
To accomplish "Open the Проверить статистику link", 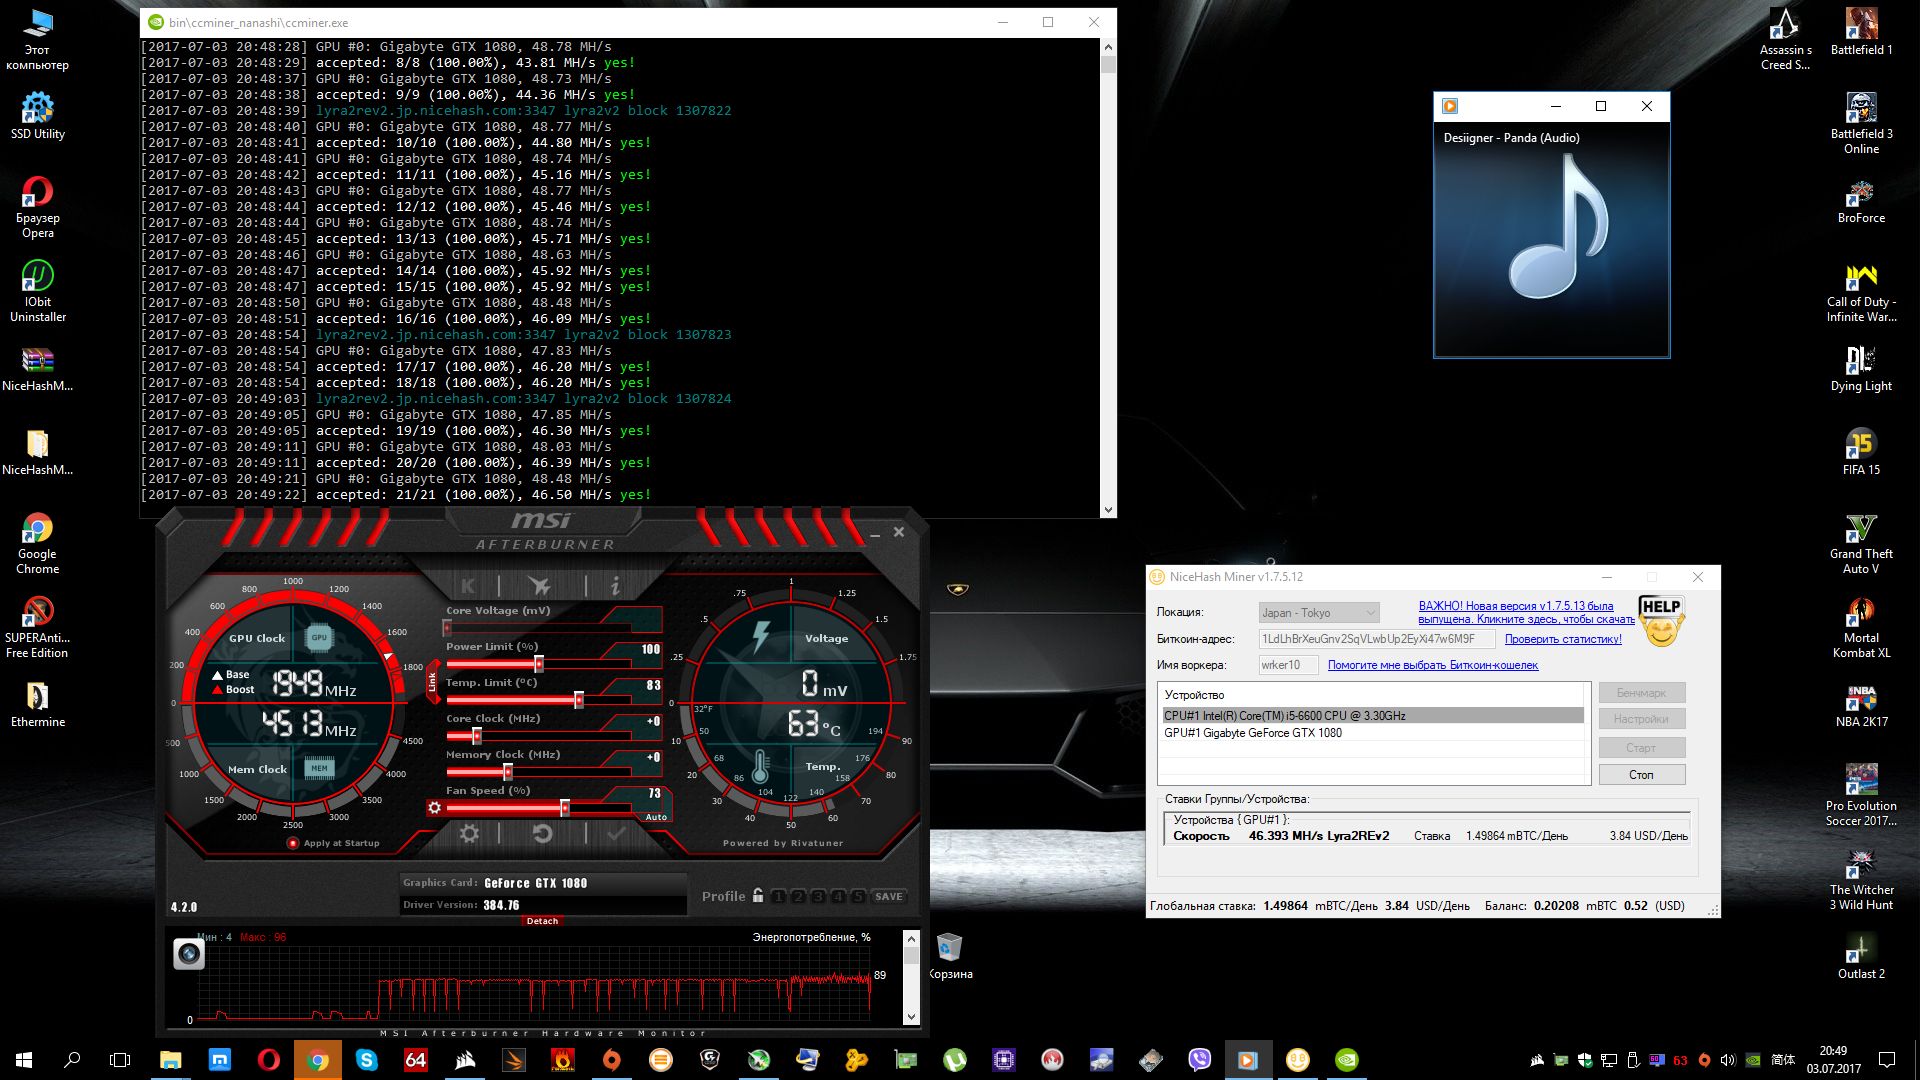I will tap(1563, 639).
